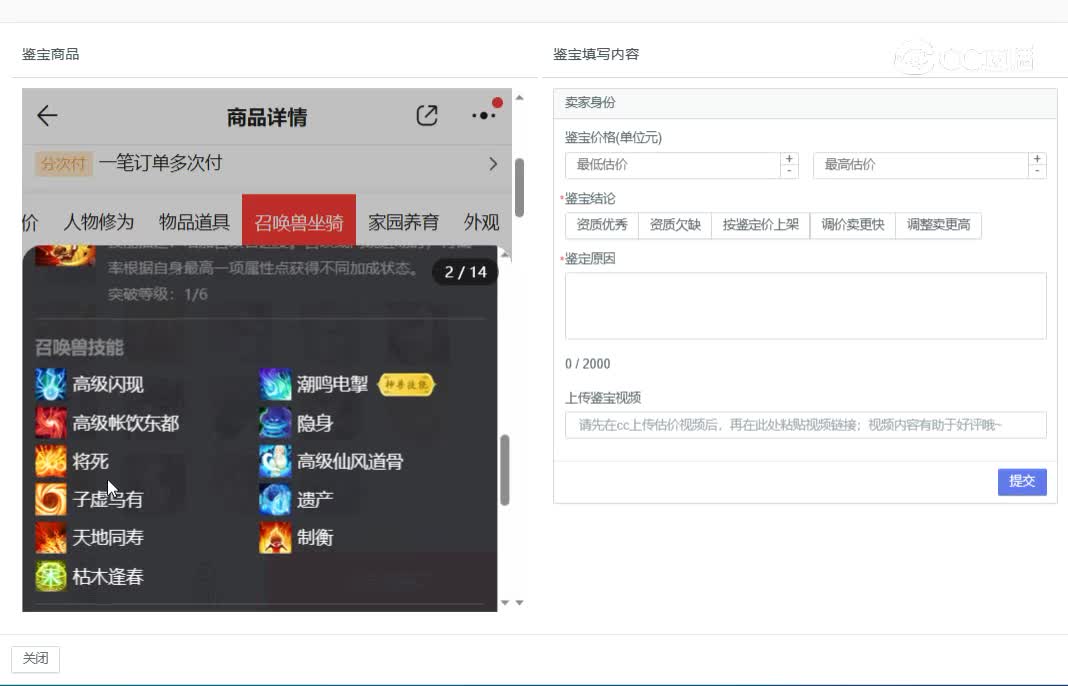
Task: Switch to 家园养育 tab
Action: [403, 222]
